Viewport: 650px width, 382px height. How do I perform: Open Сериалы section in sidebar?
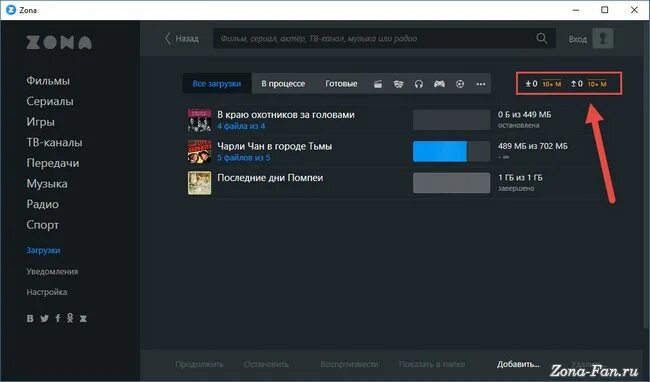[50, 101]
